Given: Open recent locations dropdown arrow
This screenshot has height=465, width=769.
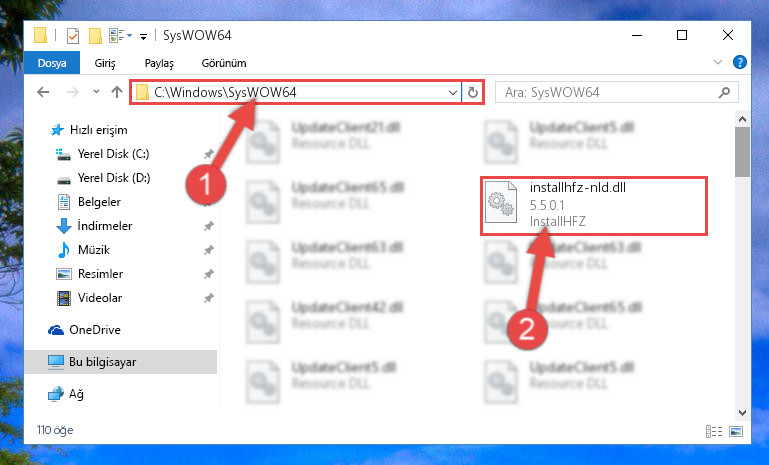Looking at the screenshot, I should point(96,92).
